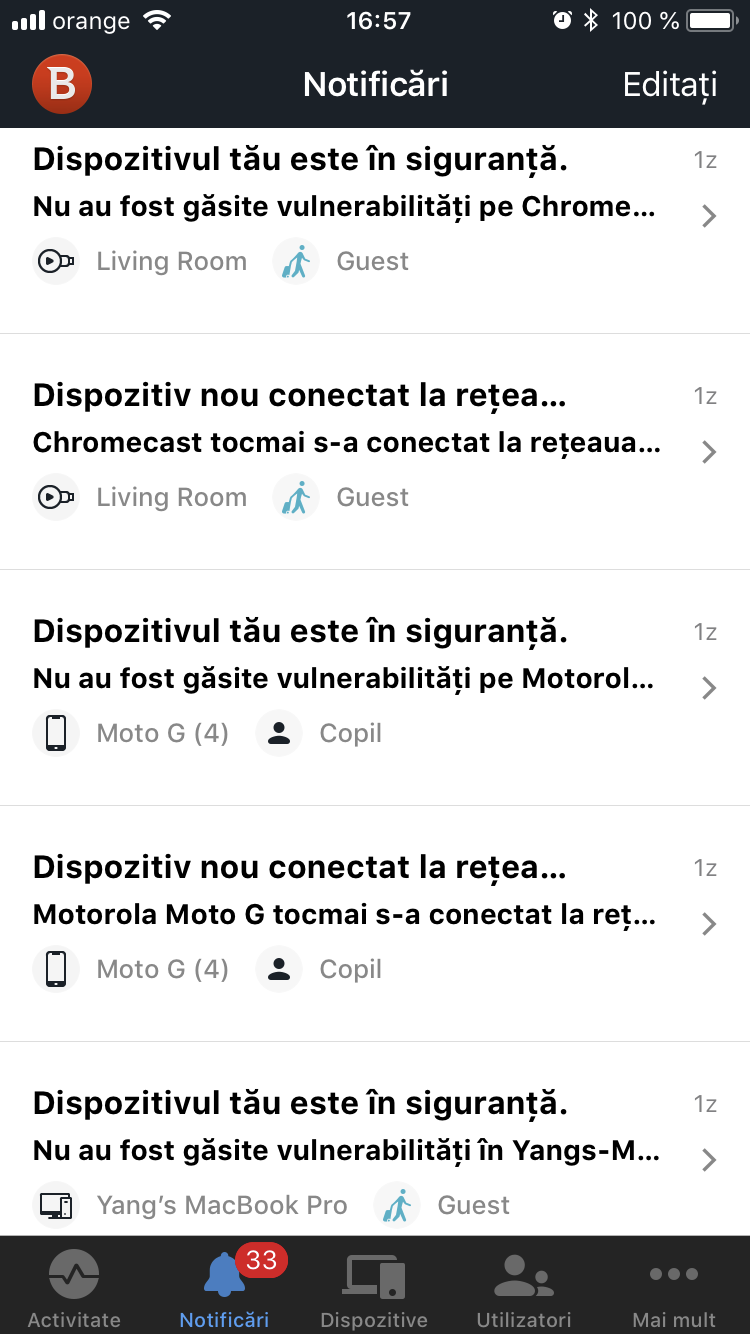Tap the Editați button in header
Screen dimensions: 750x1334
(670, 85)
